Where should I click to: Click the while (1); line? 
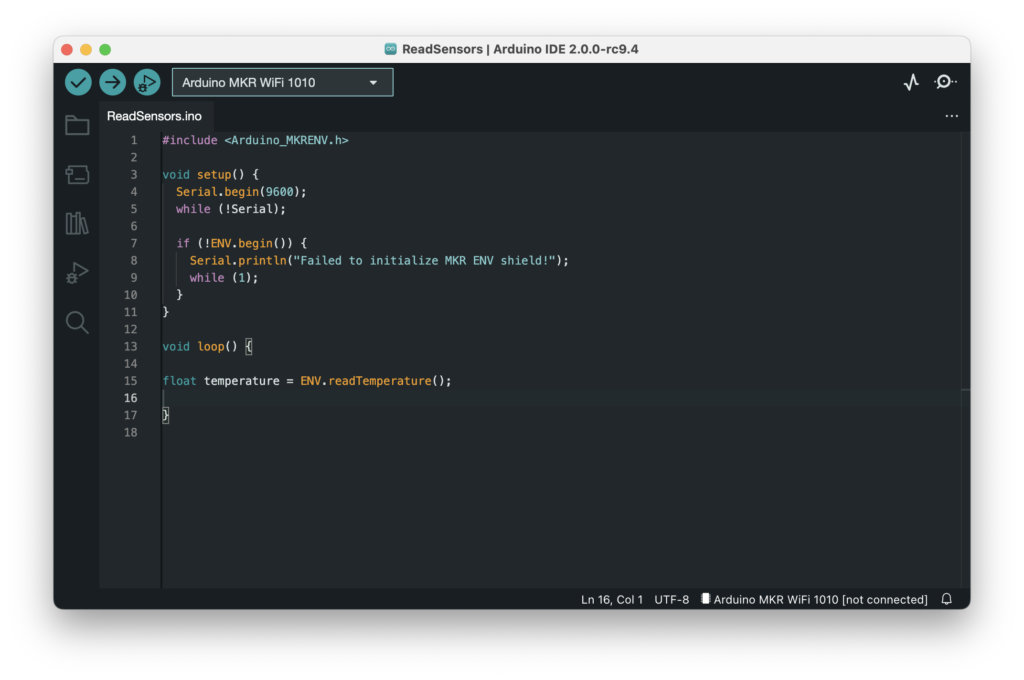pos(224,278)
